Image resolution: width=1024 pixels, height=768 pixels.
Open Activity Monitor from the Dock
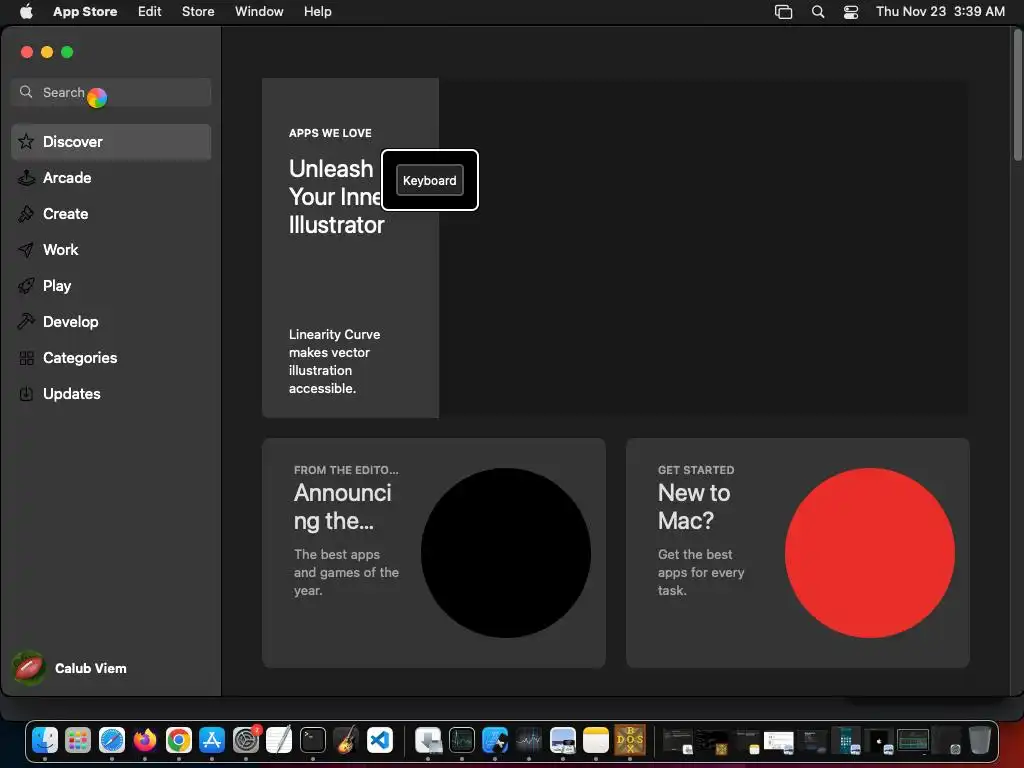(462, 740)
